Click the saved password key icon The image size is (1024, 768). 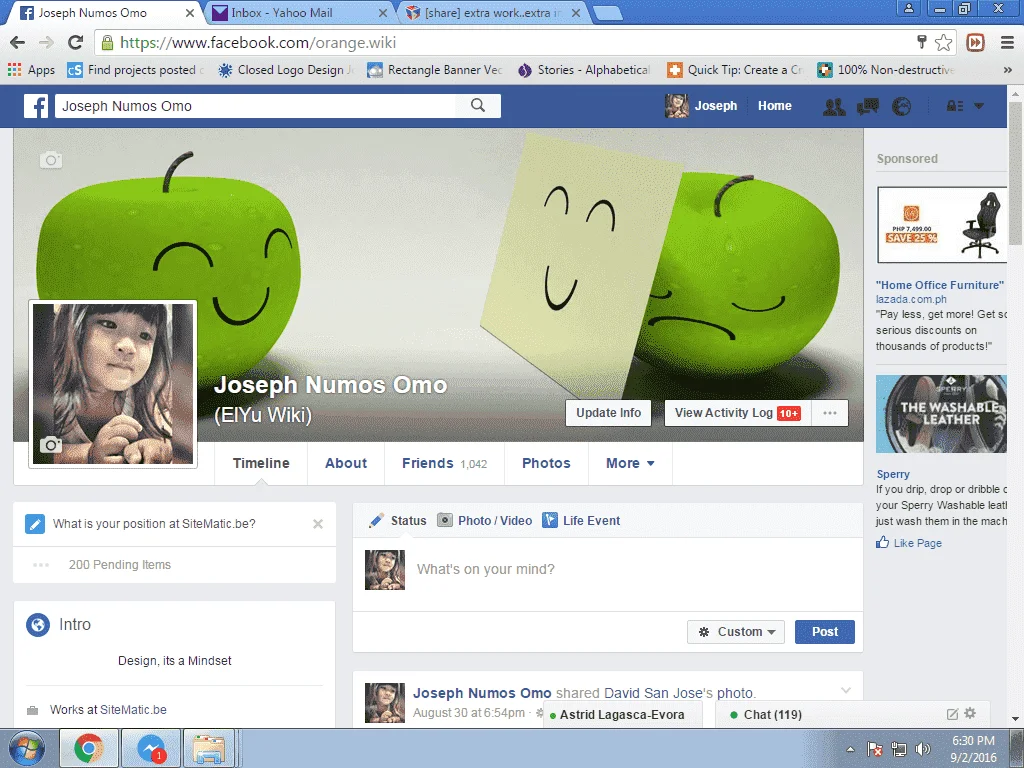921,43
